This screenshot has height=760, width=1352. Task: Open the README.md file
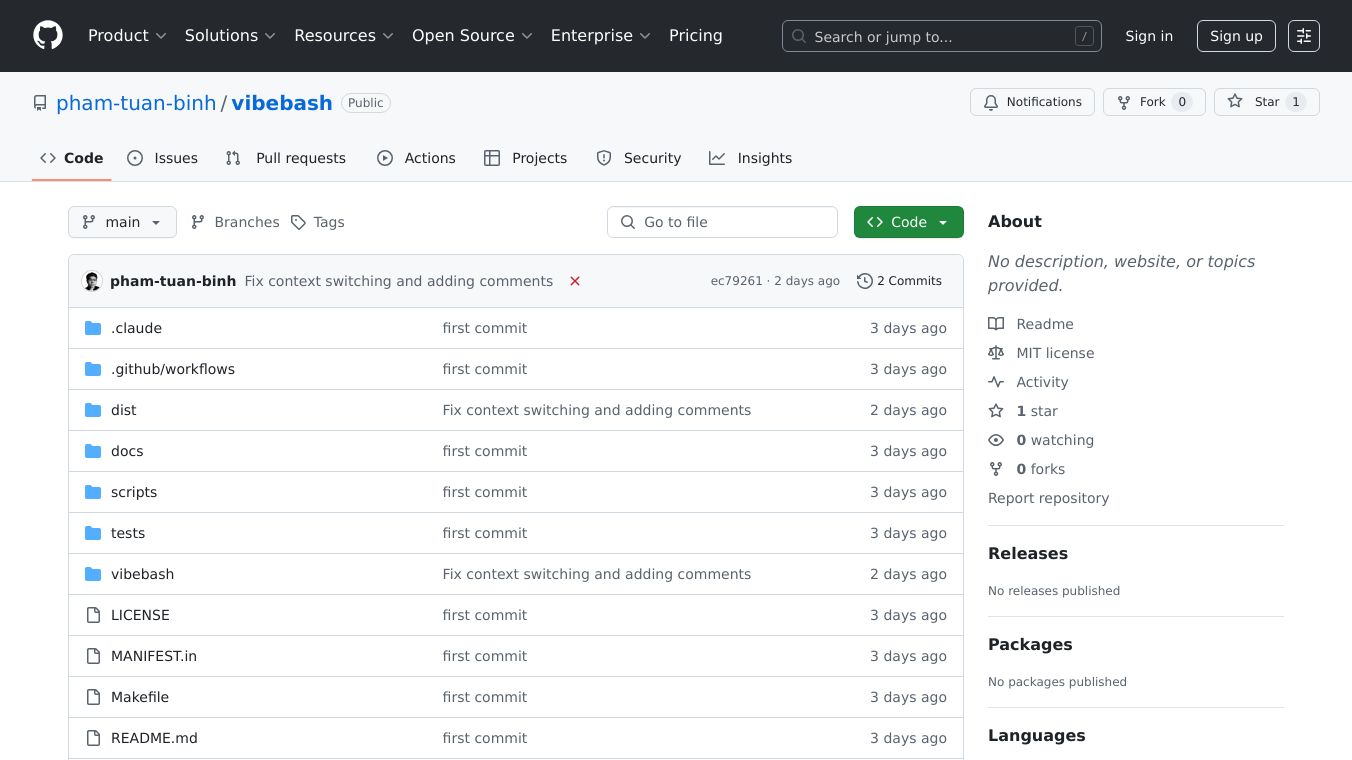point(154,738)
